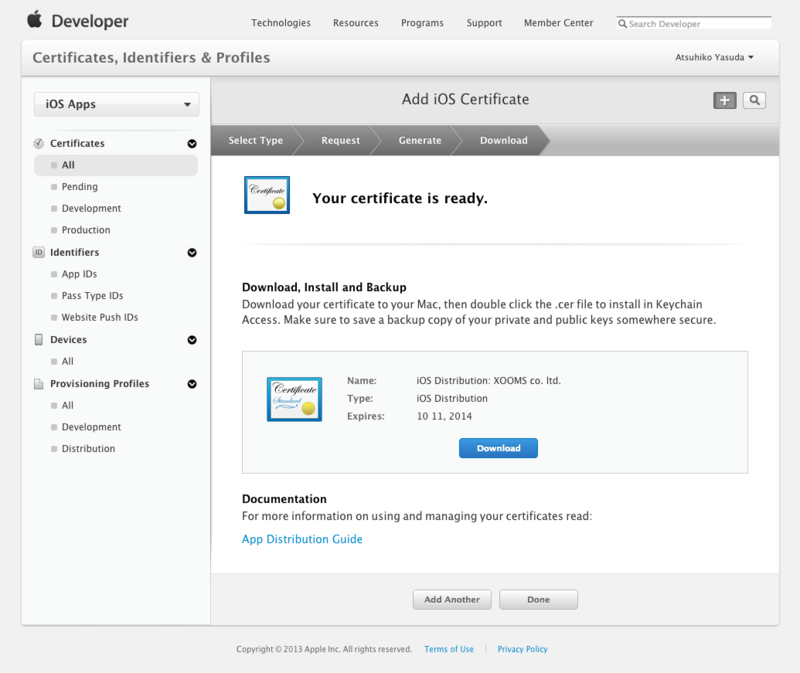Screen dimensions: 800x673
Task: Select All under Provisioning Profiles
Action: pyautogui.click(x=67, y=406)
